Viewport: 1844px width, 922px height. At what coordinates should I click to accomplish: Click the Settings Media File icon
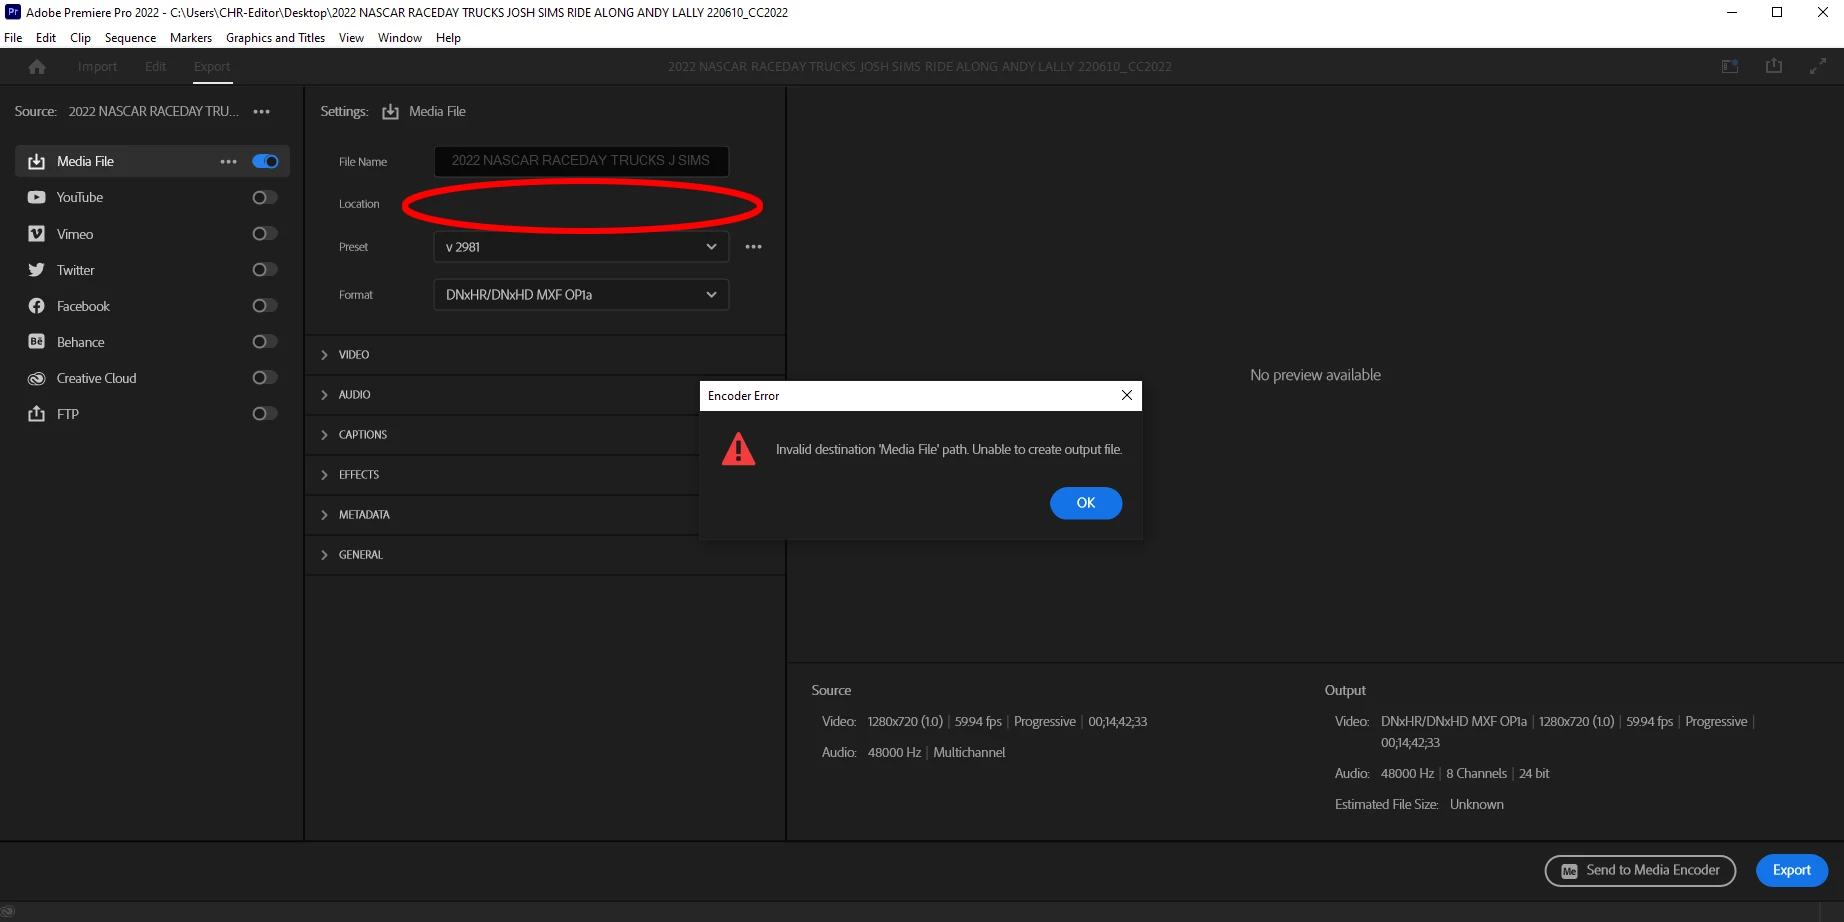tap(391, 112)
